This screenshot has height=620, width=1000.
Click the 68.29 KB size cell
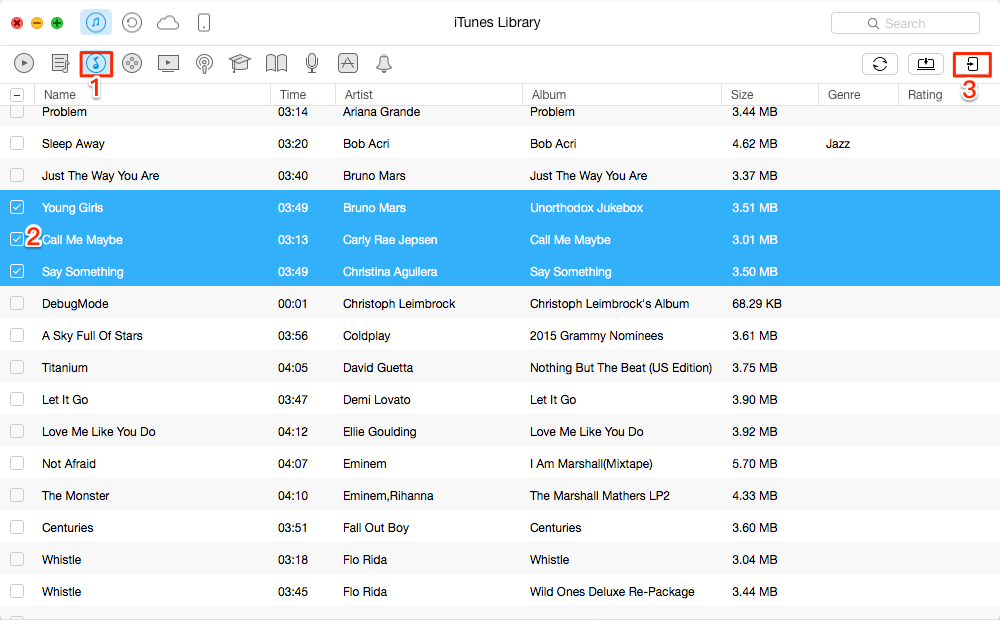(x=756, y=304)
